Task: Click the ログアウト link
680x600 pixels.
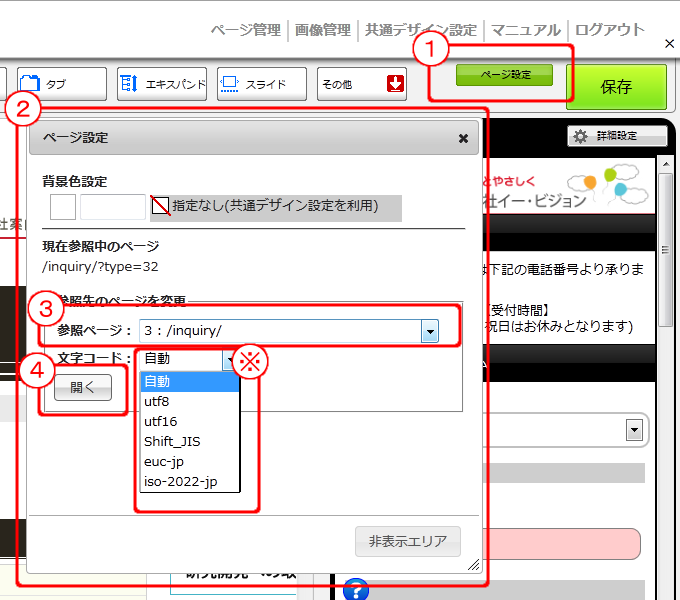Action: (x=610, y=30)
